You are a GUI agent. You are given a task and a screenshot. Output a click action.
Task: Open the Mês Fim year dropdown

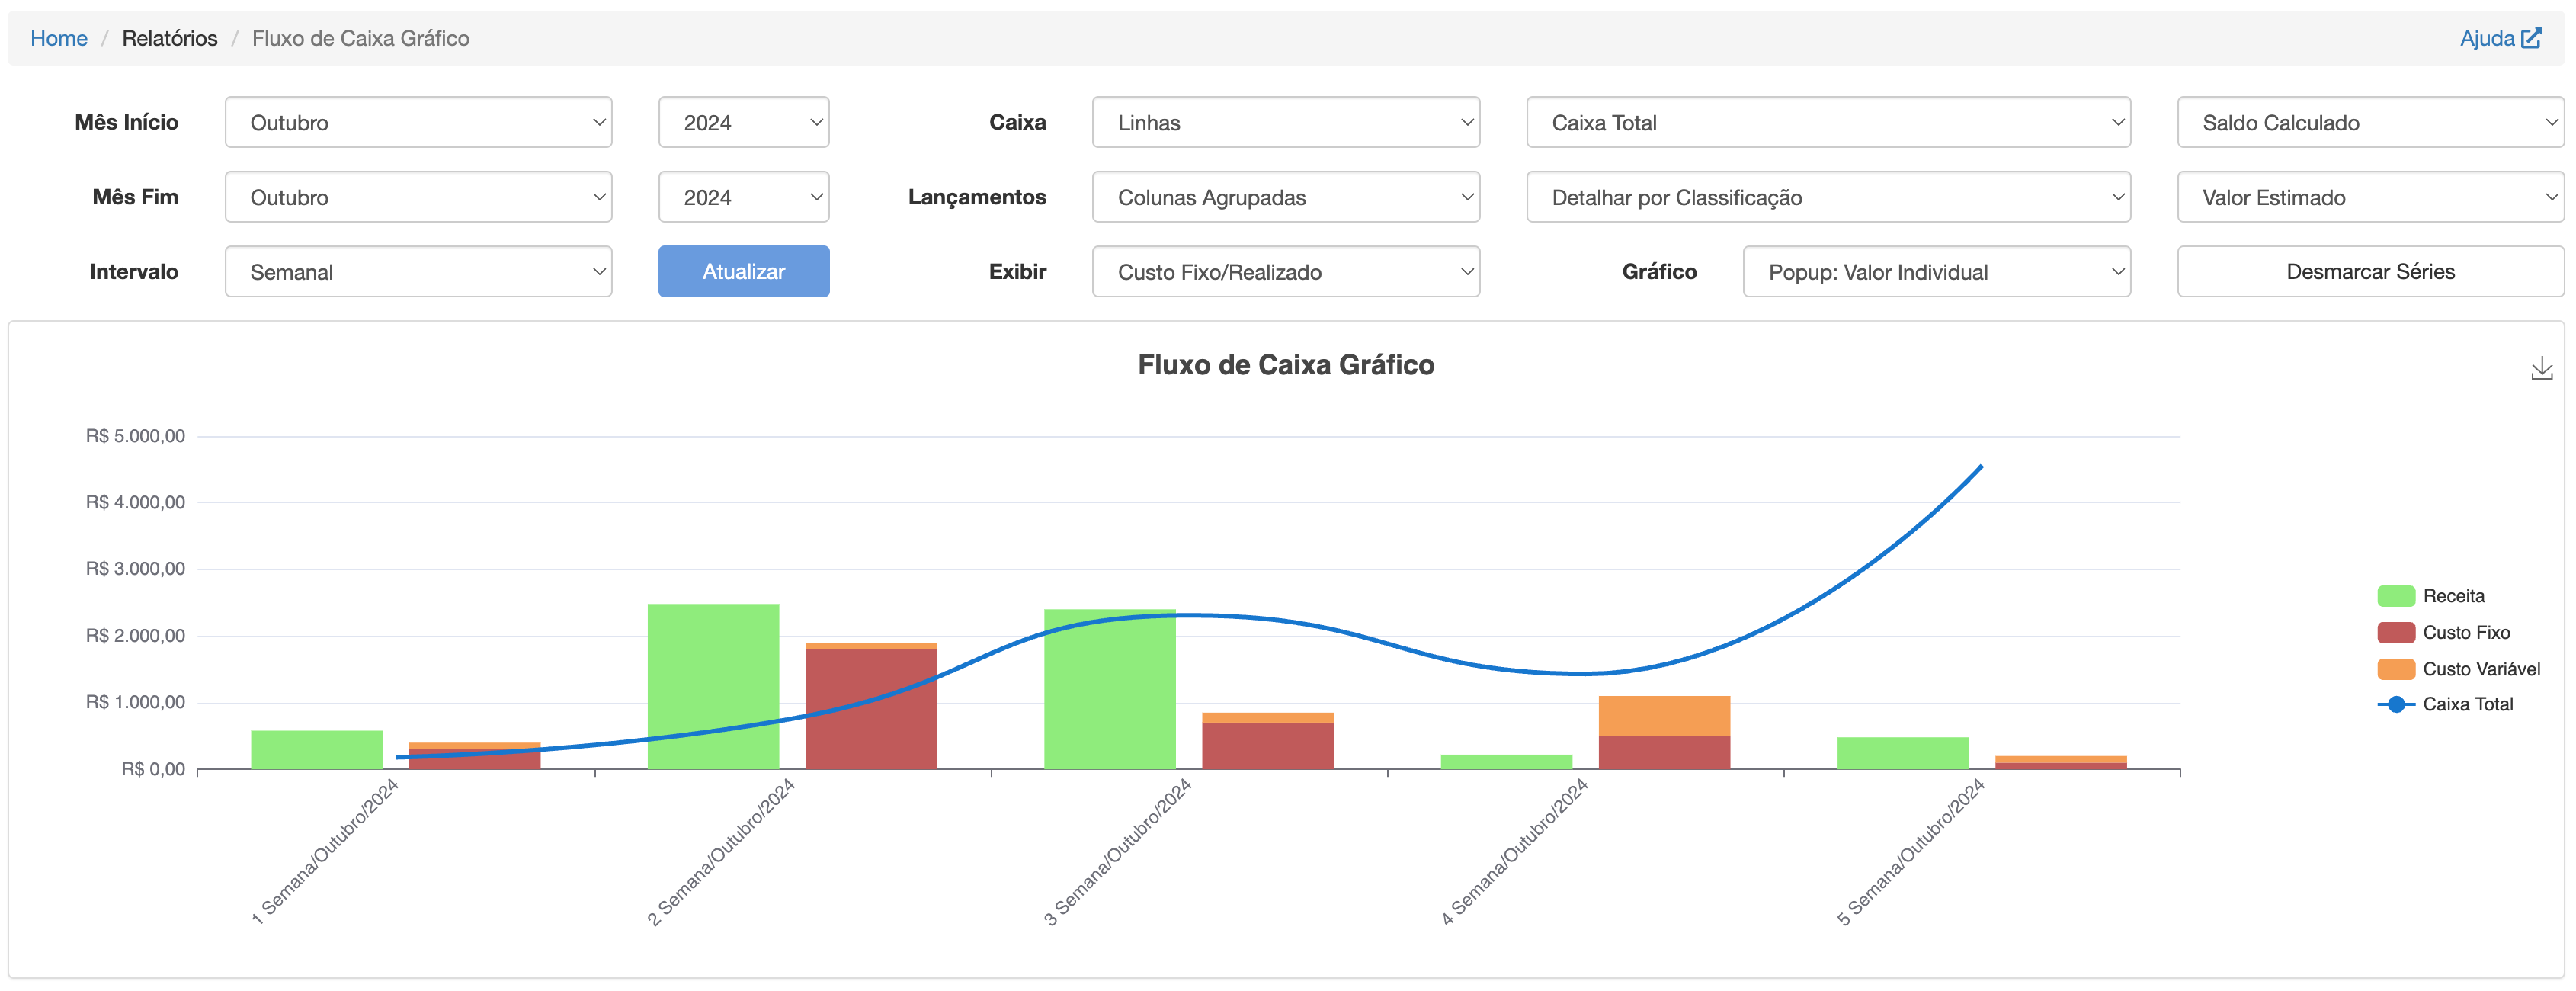point(743,197)
